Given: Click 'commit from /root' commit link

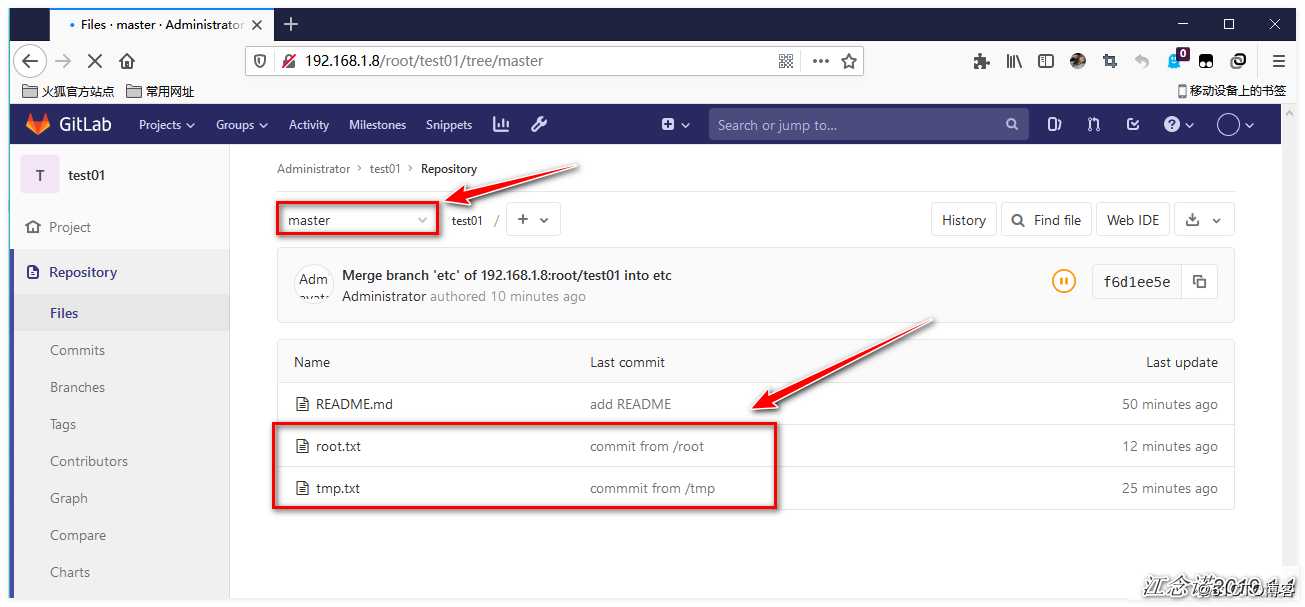Looking at the screenshot, I should (647, 446).
